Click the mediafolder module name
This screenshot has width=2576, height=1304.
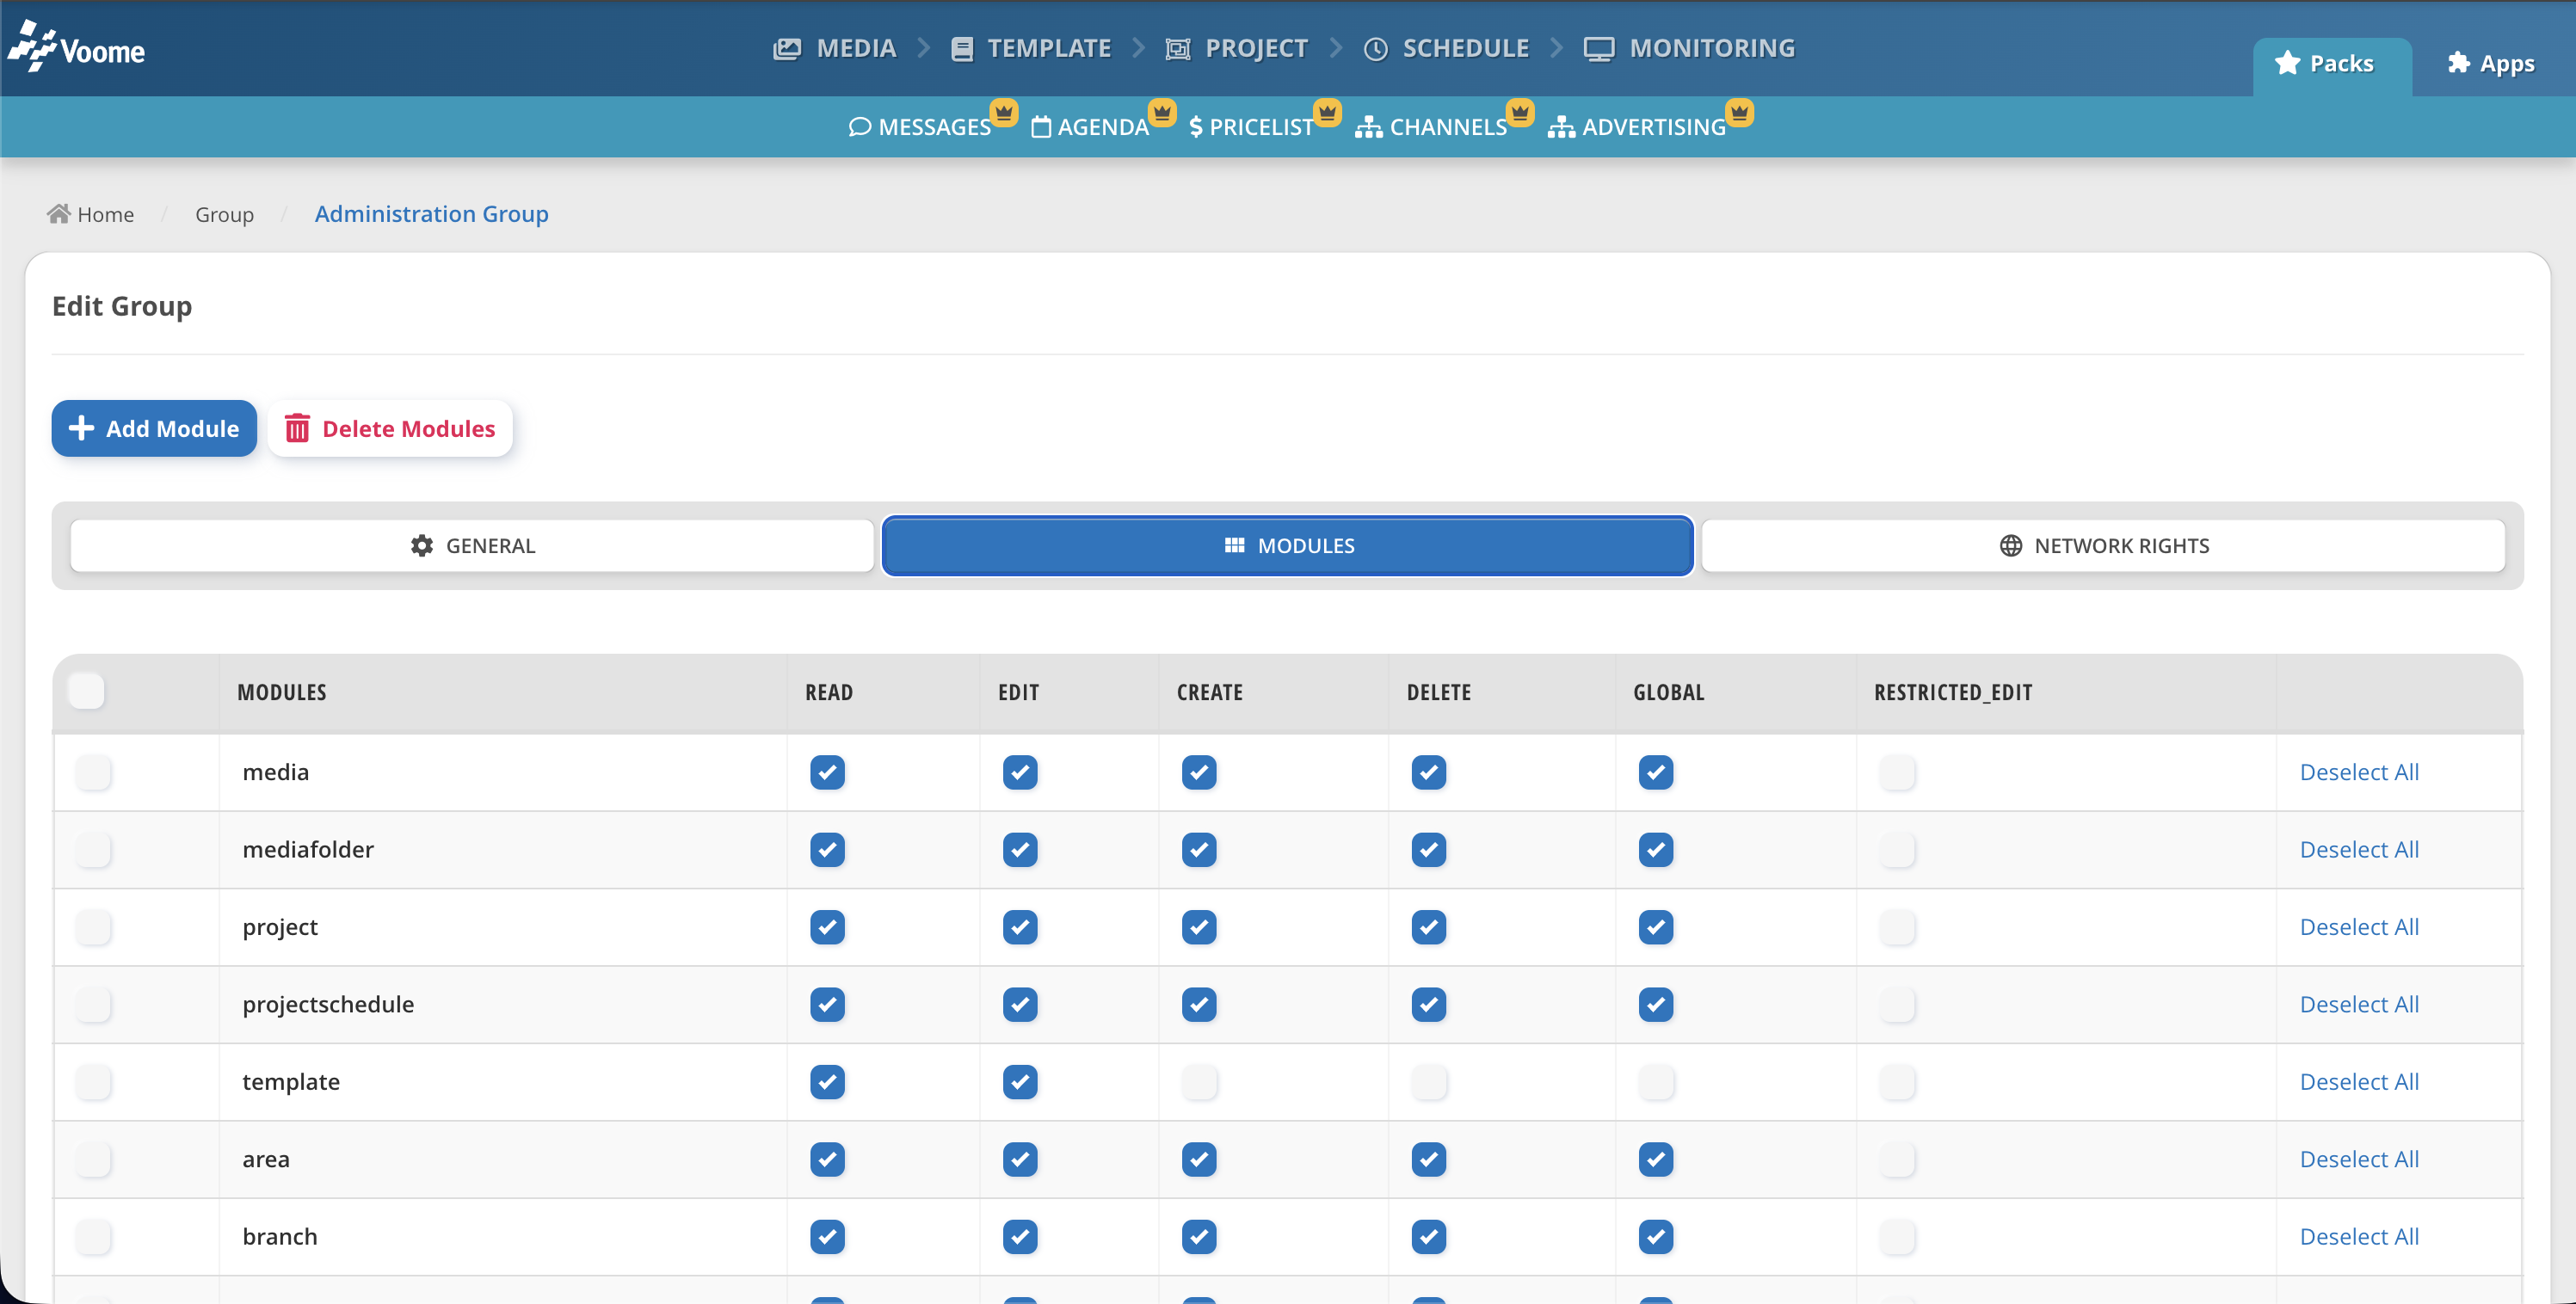point(308,849)
